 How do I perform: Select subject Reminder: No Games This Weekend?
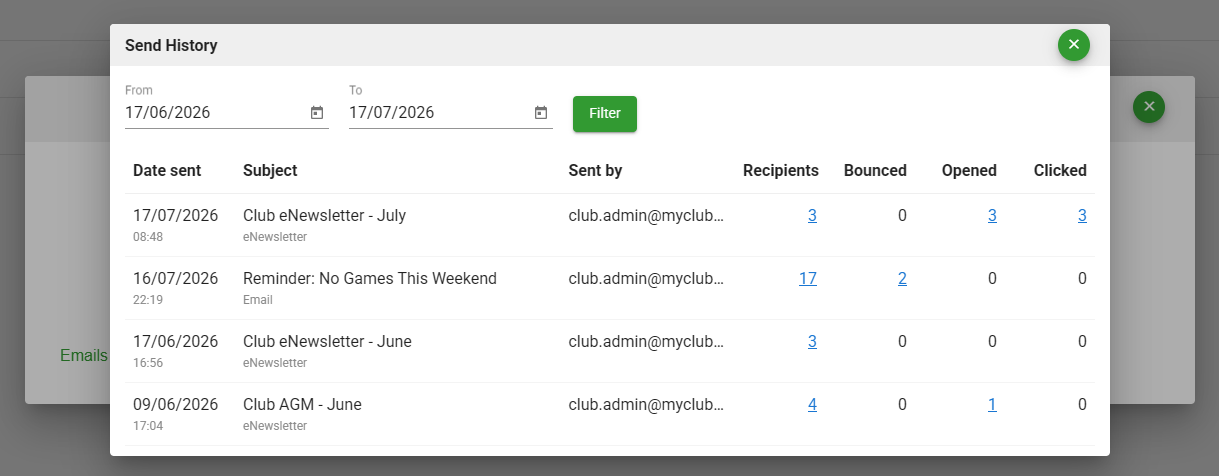click(370, 278)
